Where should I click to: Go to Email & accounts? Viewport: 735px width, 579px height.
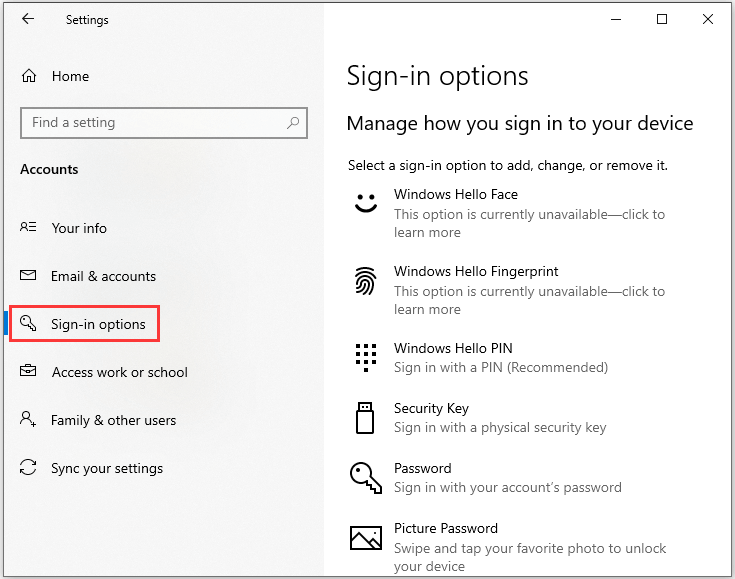(103, 277)
